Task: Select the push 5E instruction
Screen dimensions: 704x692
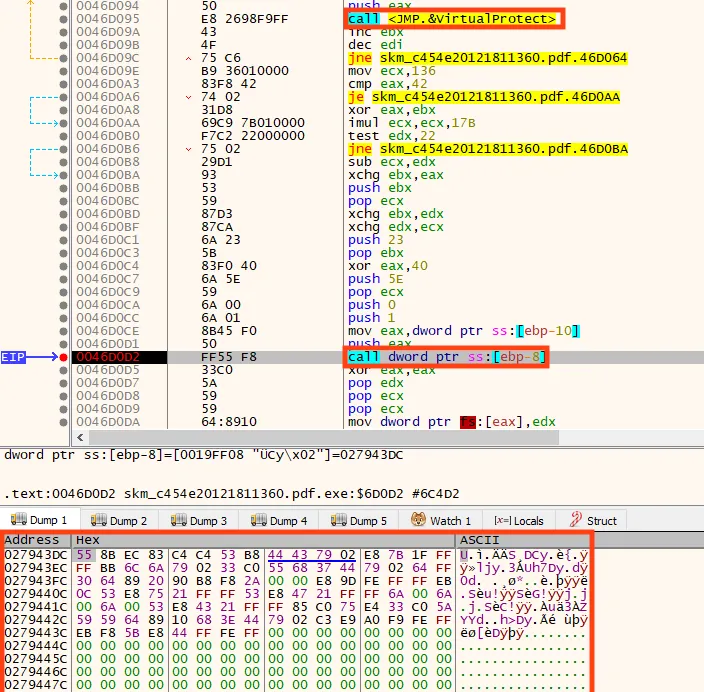Action: pos(376,279)
